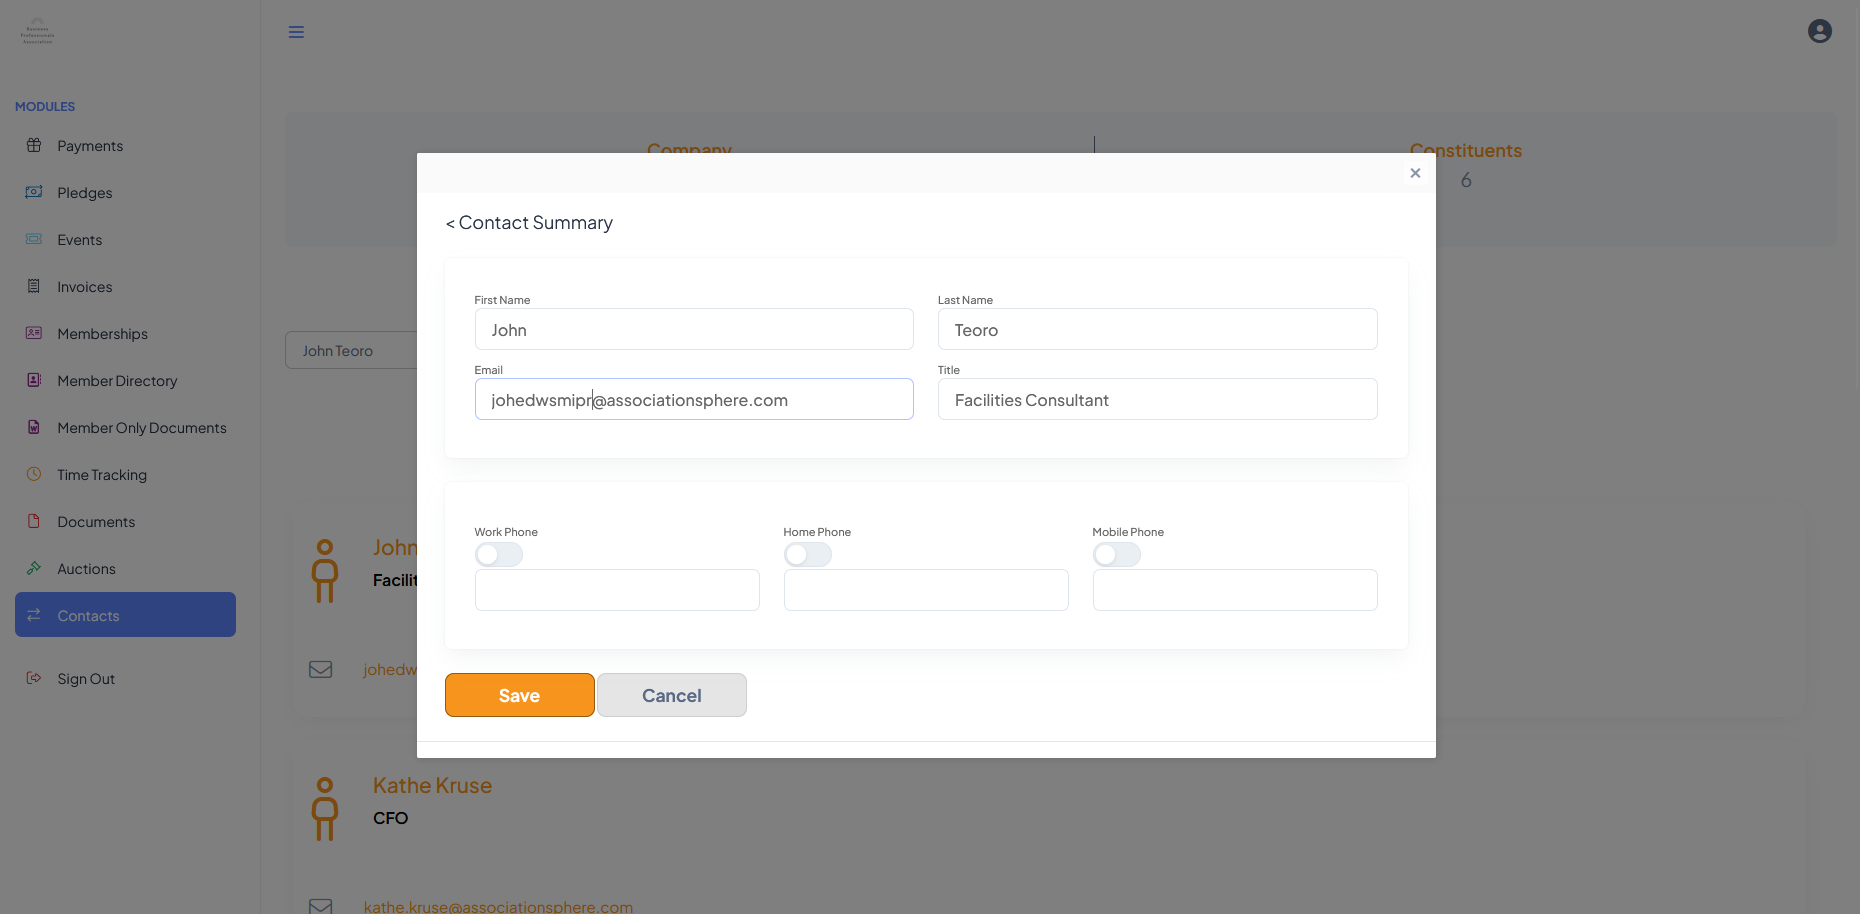Open the hamburger menu icon
This screenshot has width=1860, height=914.
(x=296, y=32)
